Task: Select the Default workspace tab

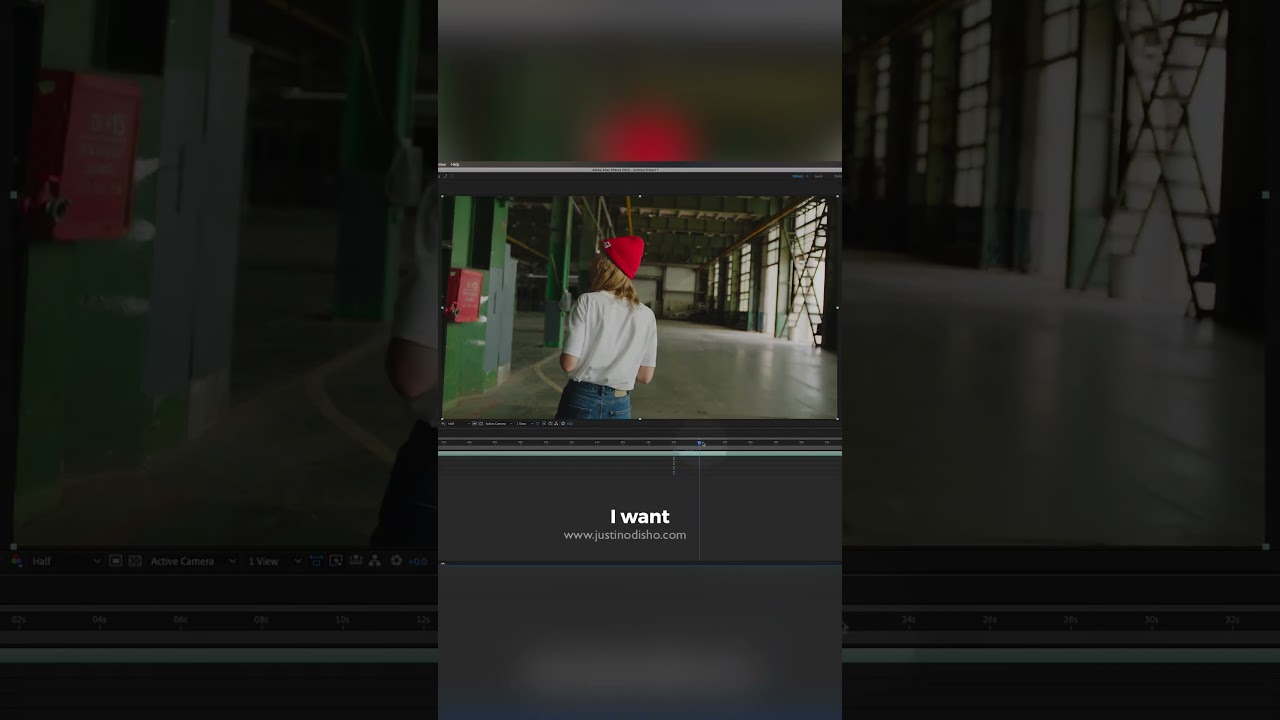Action: click(797, 176)
